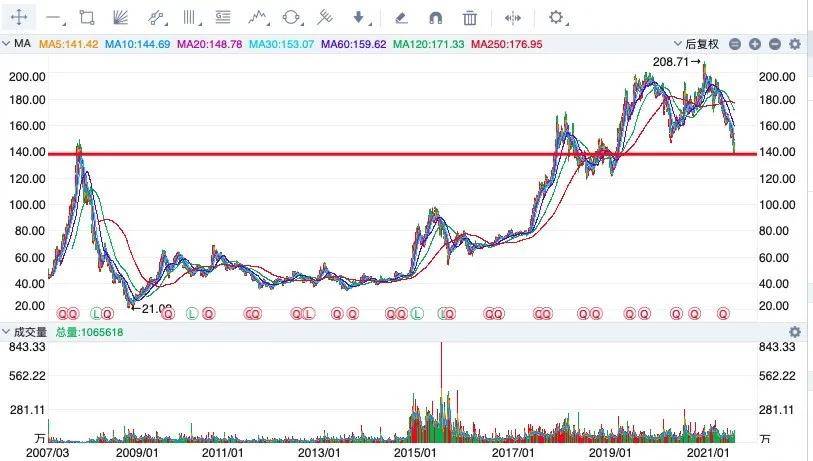Toggle the magnet snap icon

coord(436,18)
